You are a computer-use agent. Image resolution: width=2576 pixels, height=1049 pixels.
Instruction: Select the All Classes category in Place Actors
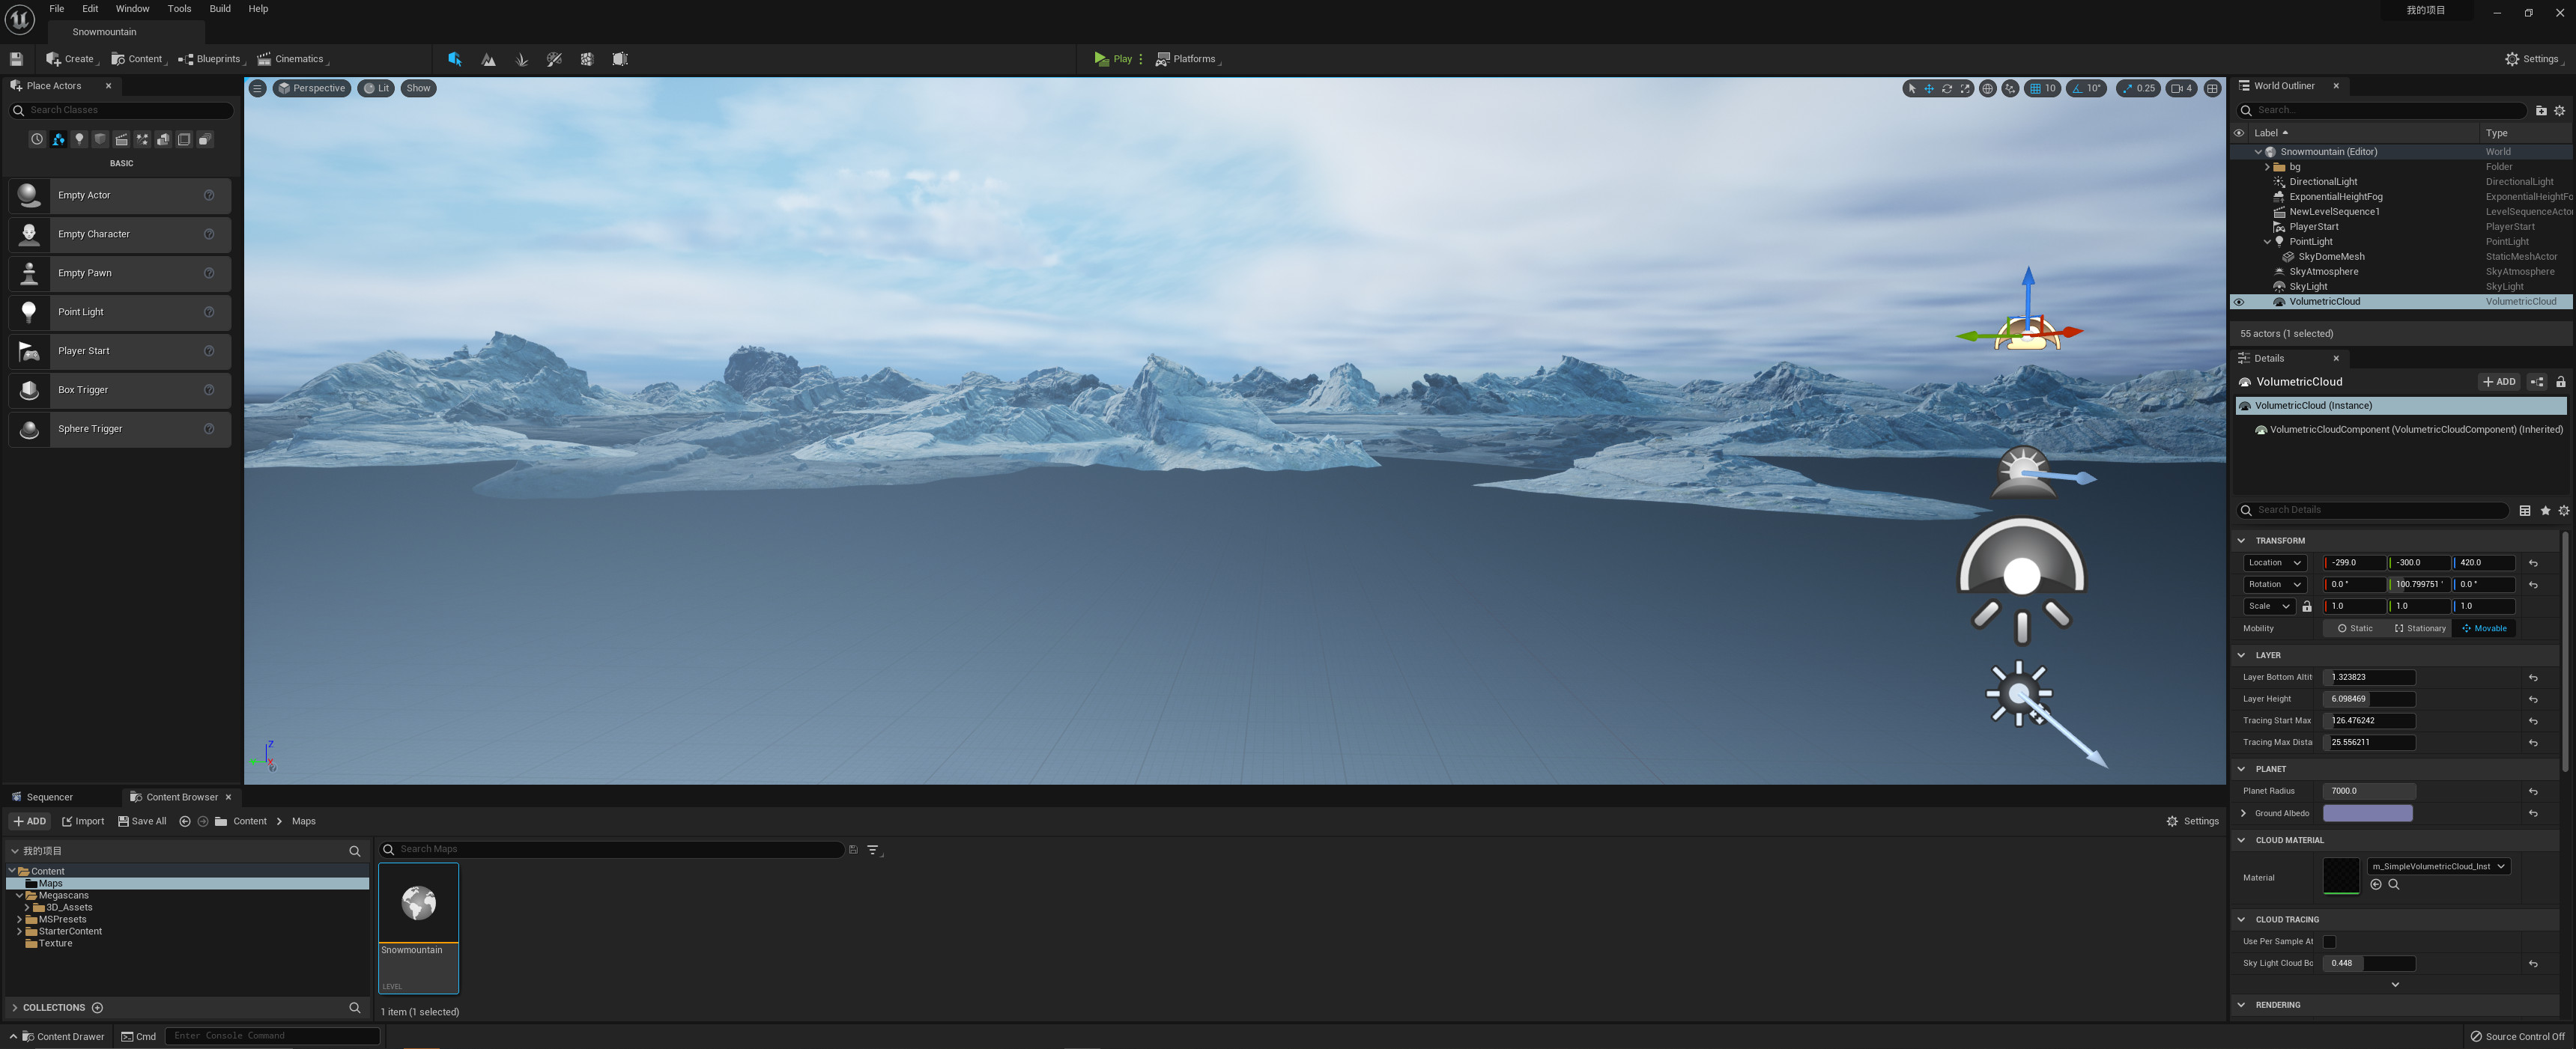pyautogui.click(x=205, y=139)
